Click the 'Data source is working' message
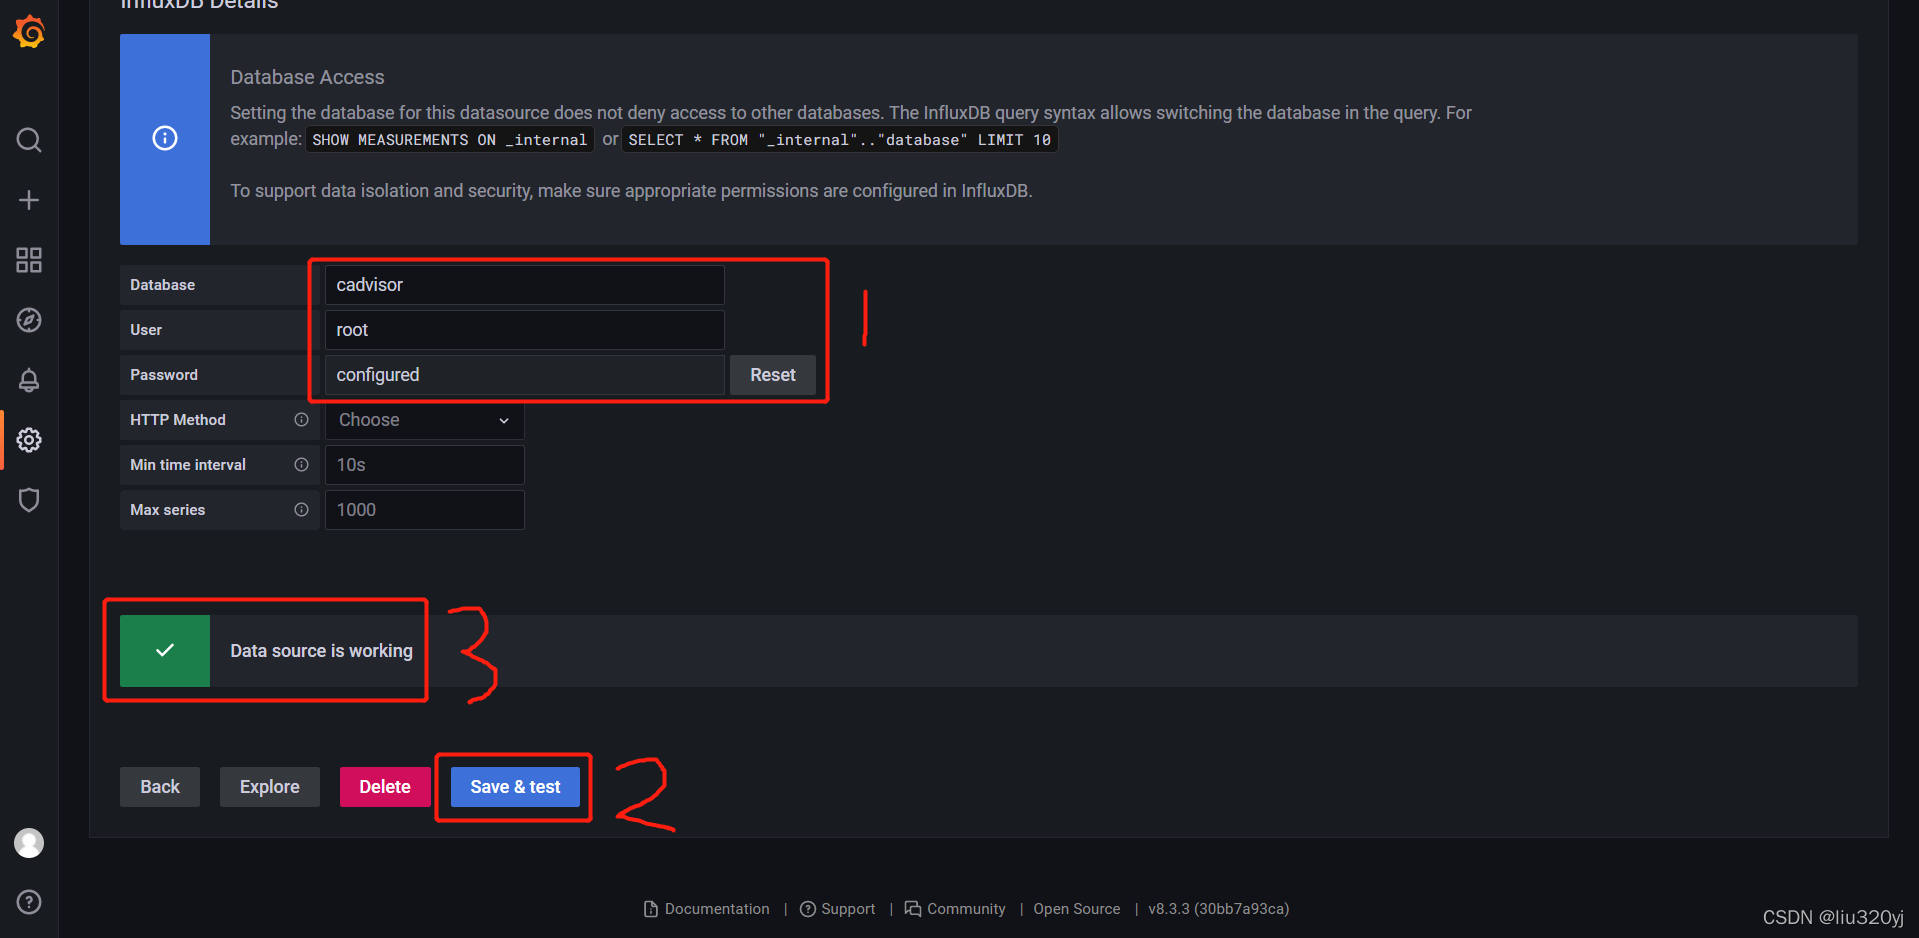Viewport: 1919px width, 938px height. [321, 651]
